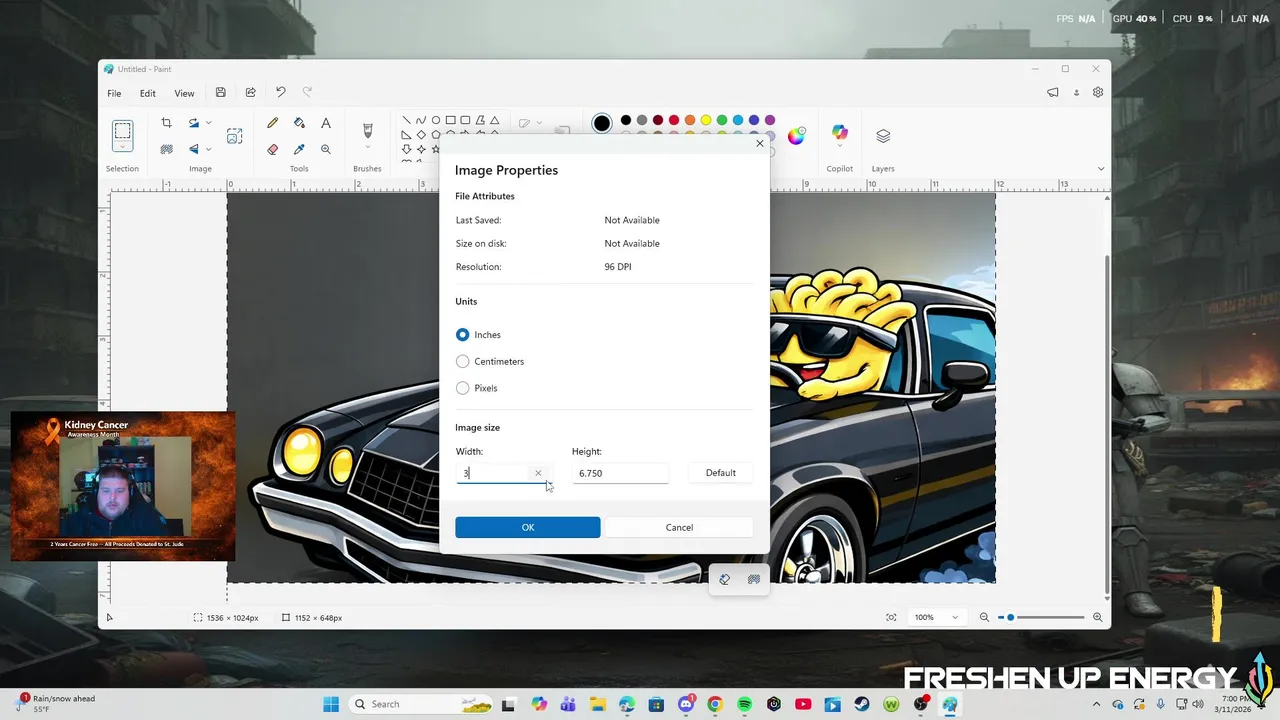
Task: Open the File menu
Action: click(x=114, y=93)
